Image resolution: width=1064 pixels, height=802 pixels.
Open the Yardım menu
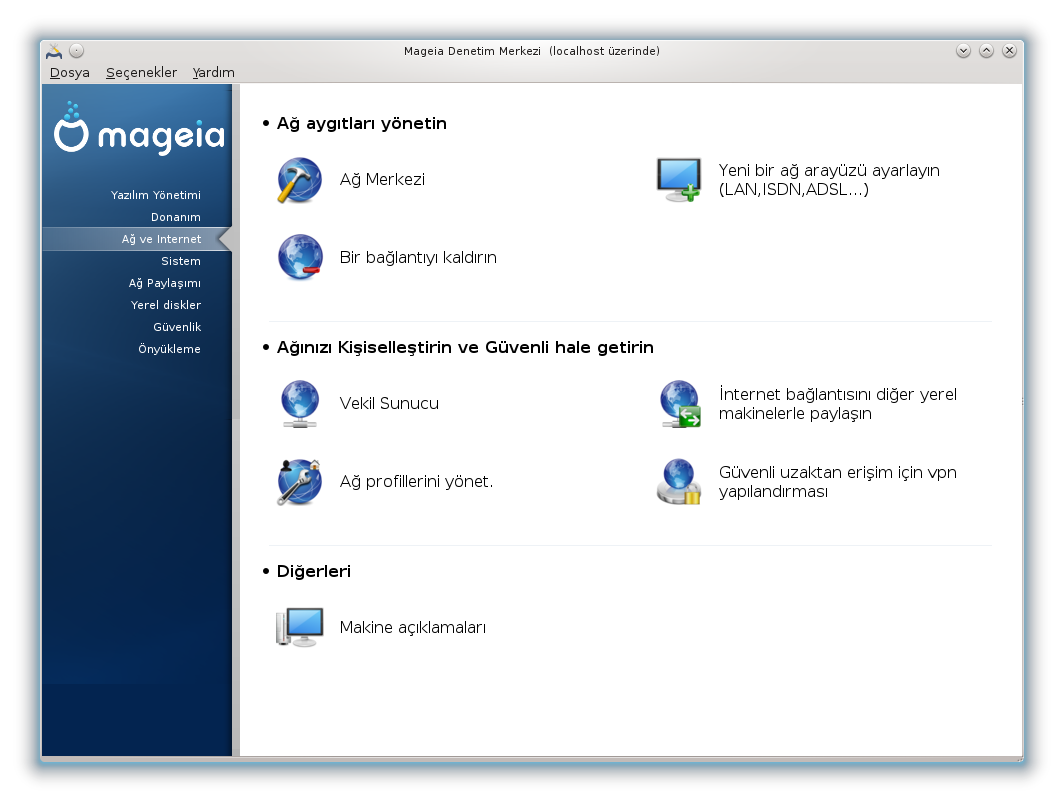tap(213, 73)
